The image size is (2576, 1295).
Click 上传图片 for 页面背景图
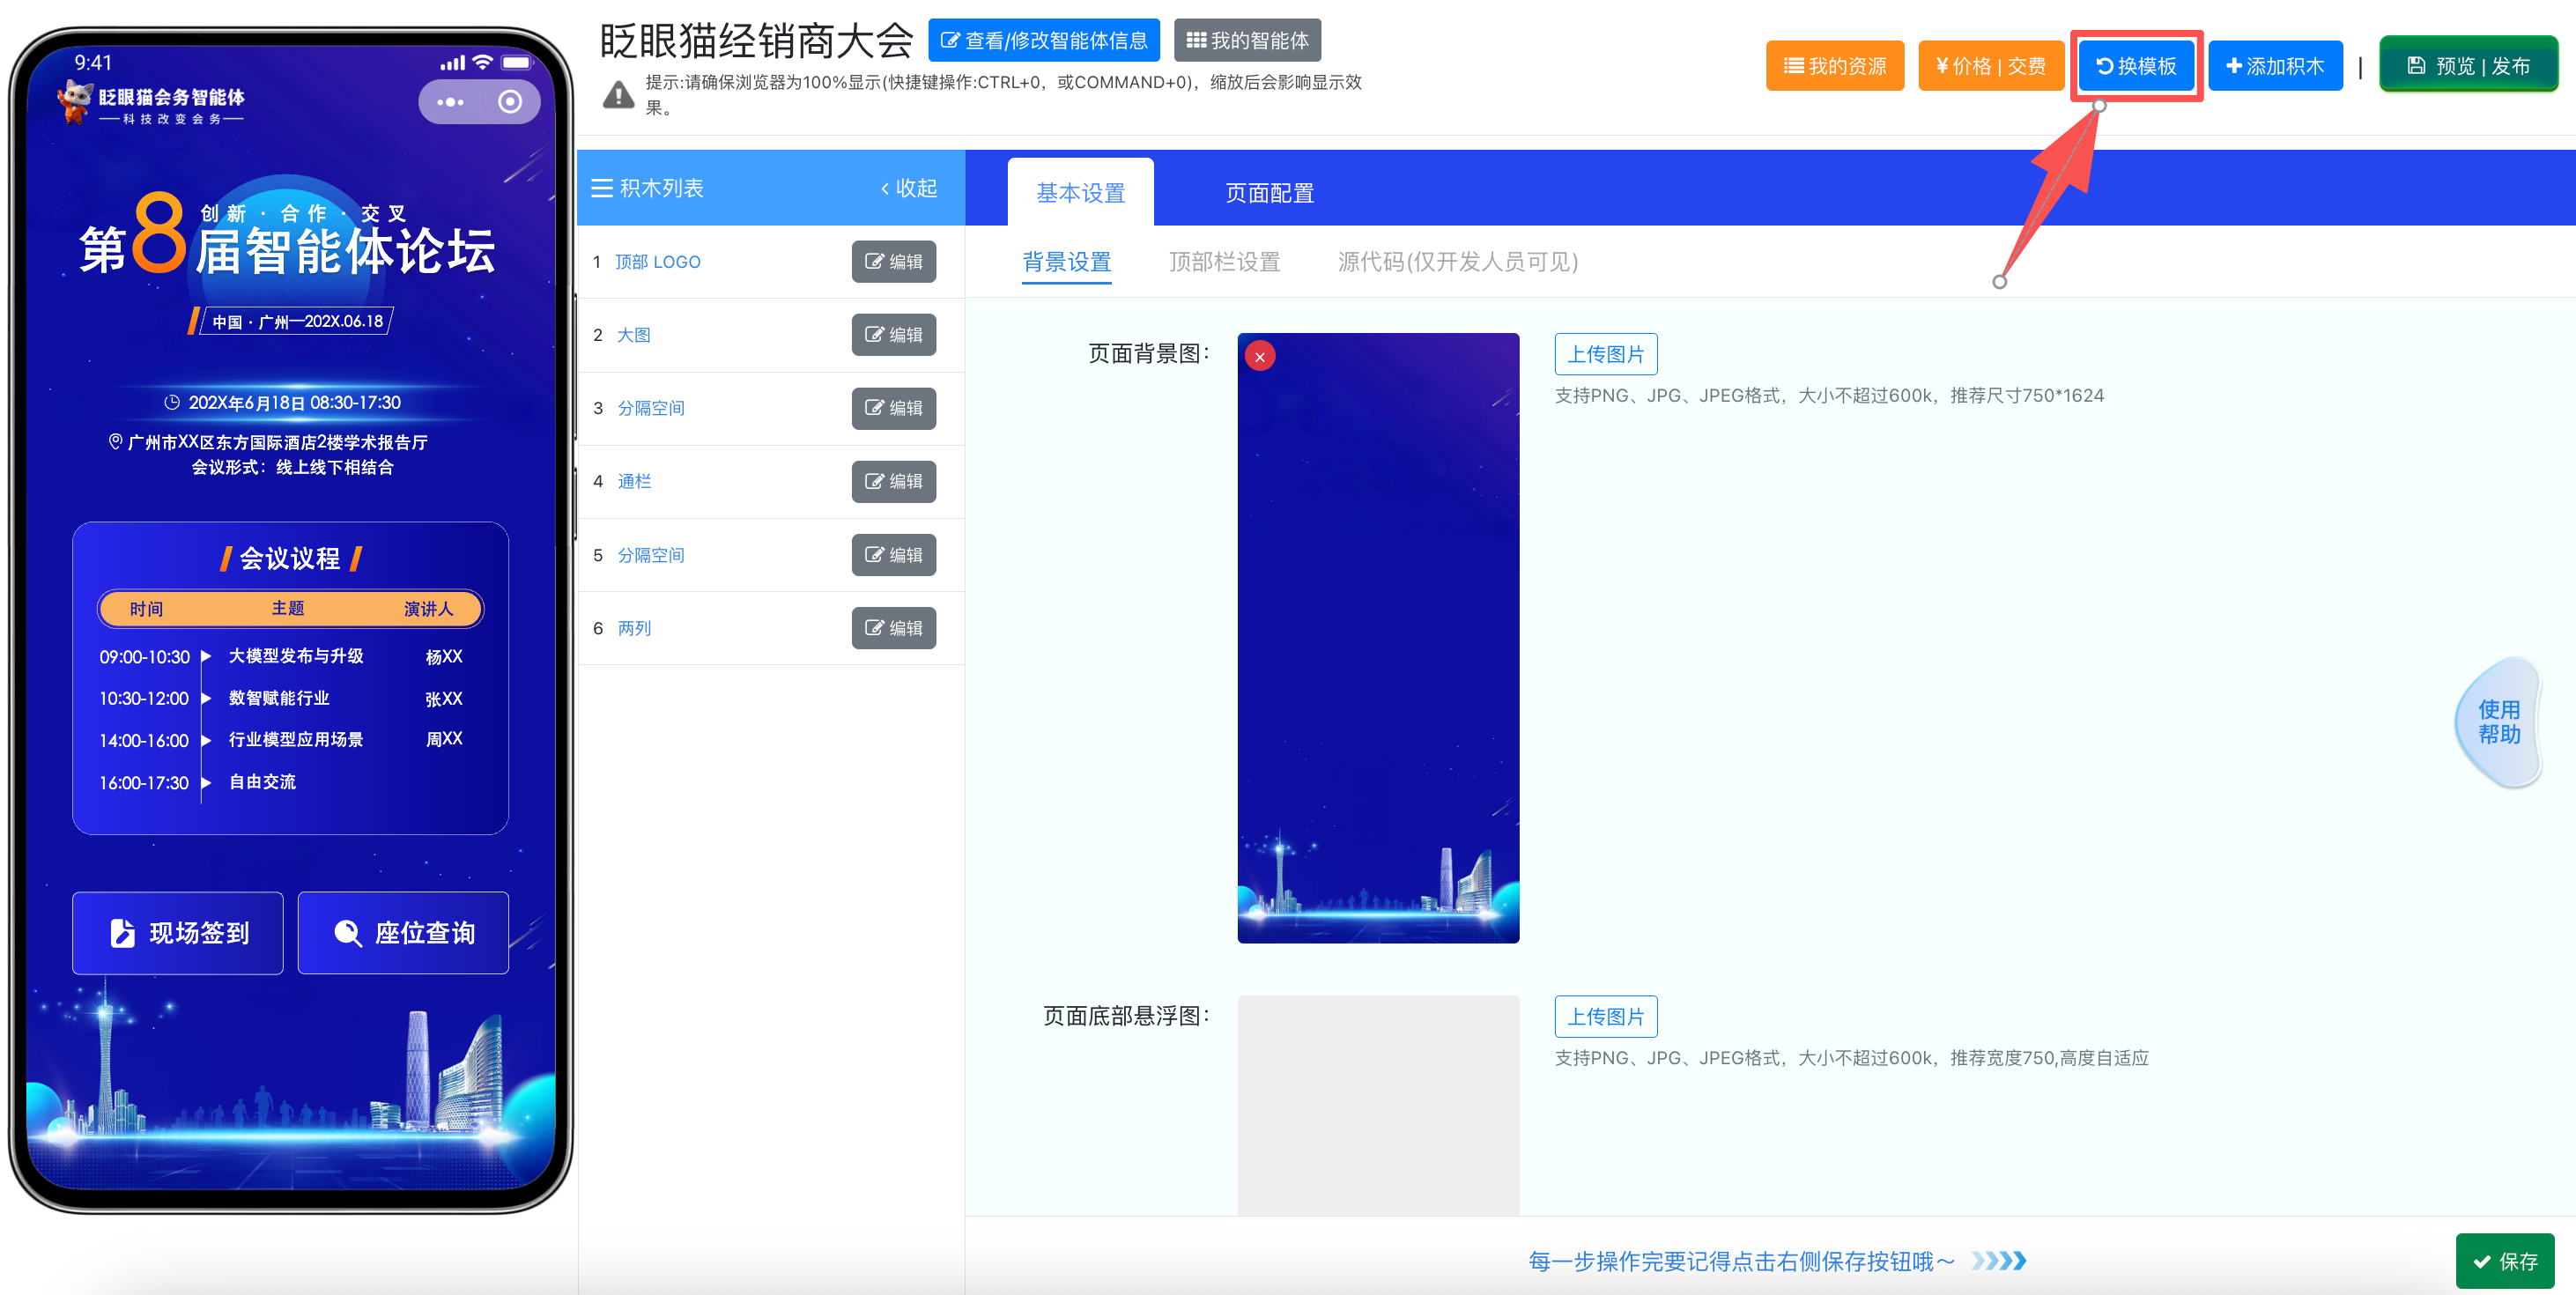click(1605, 354)
